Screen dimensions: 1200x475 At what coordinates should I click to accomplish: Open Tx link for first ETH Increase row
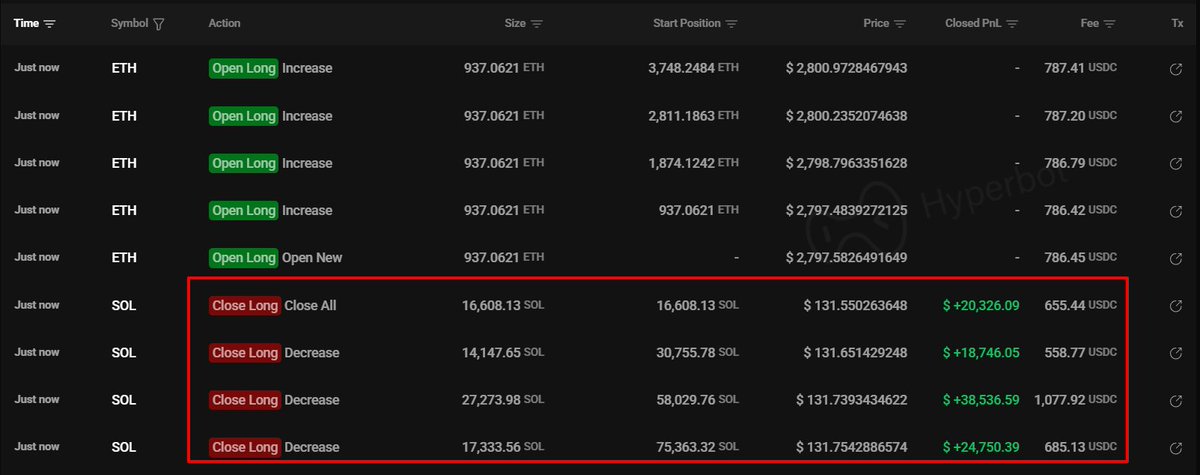(1176, 69)
